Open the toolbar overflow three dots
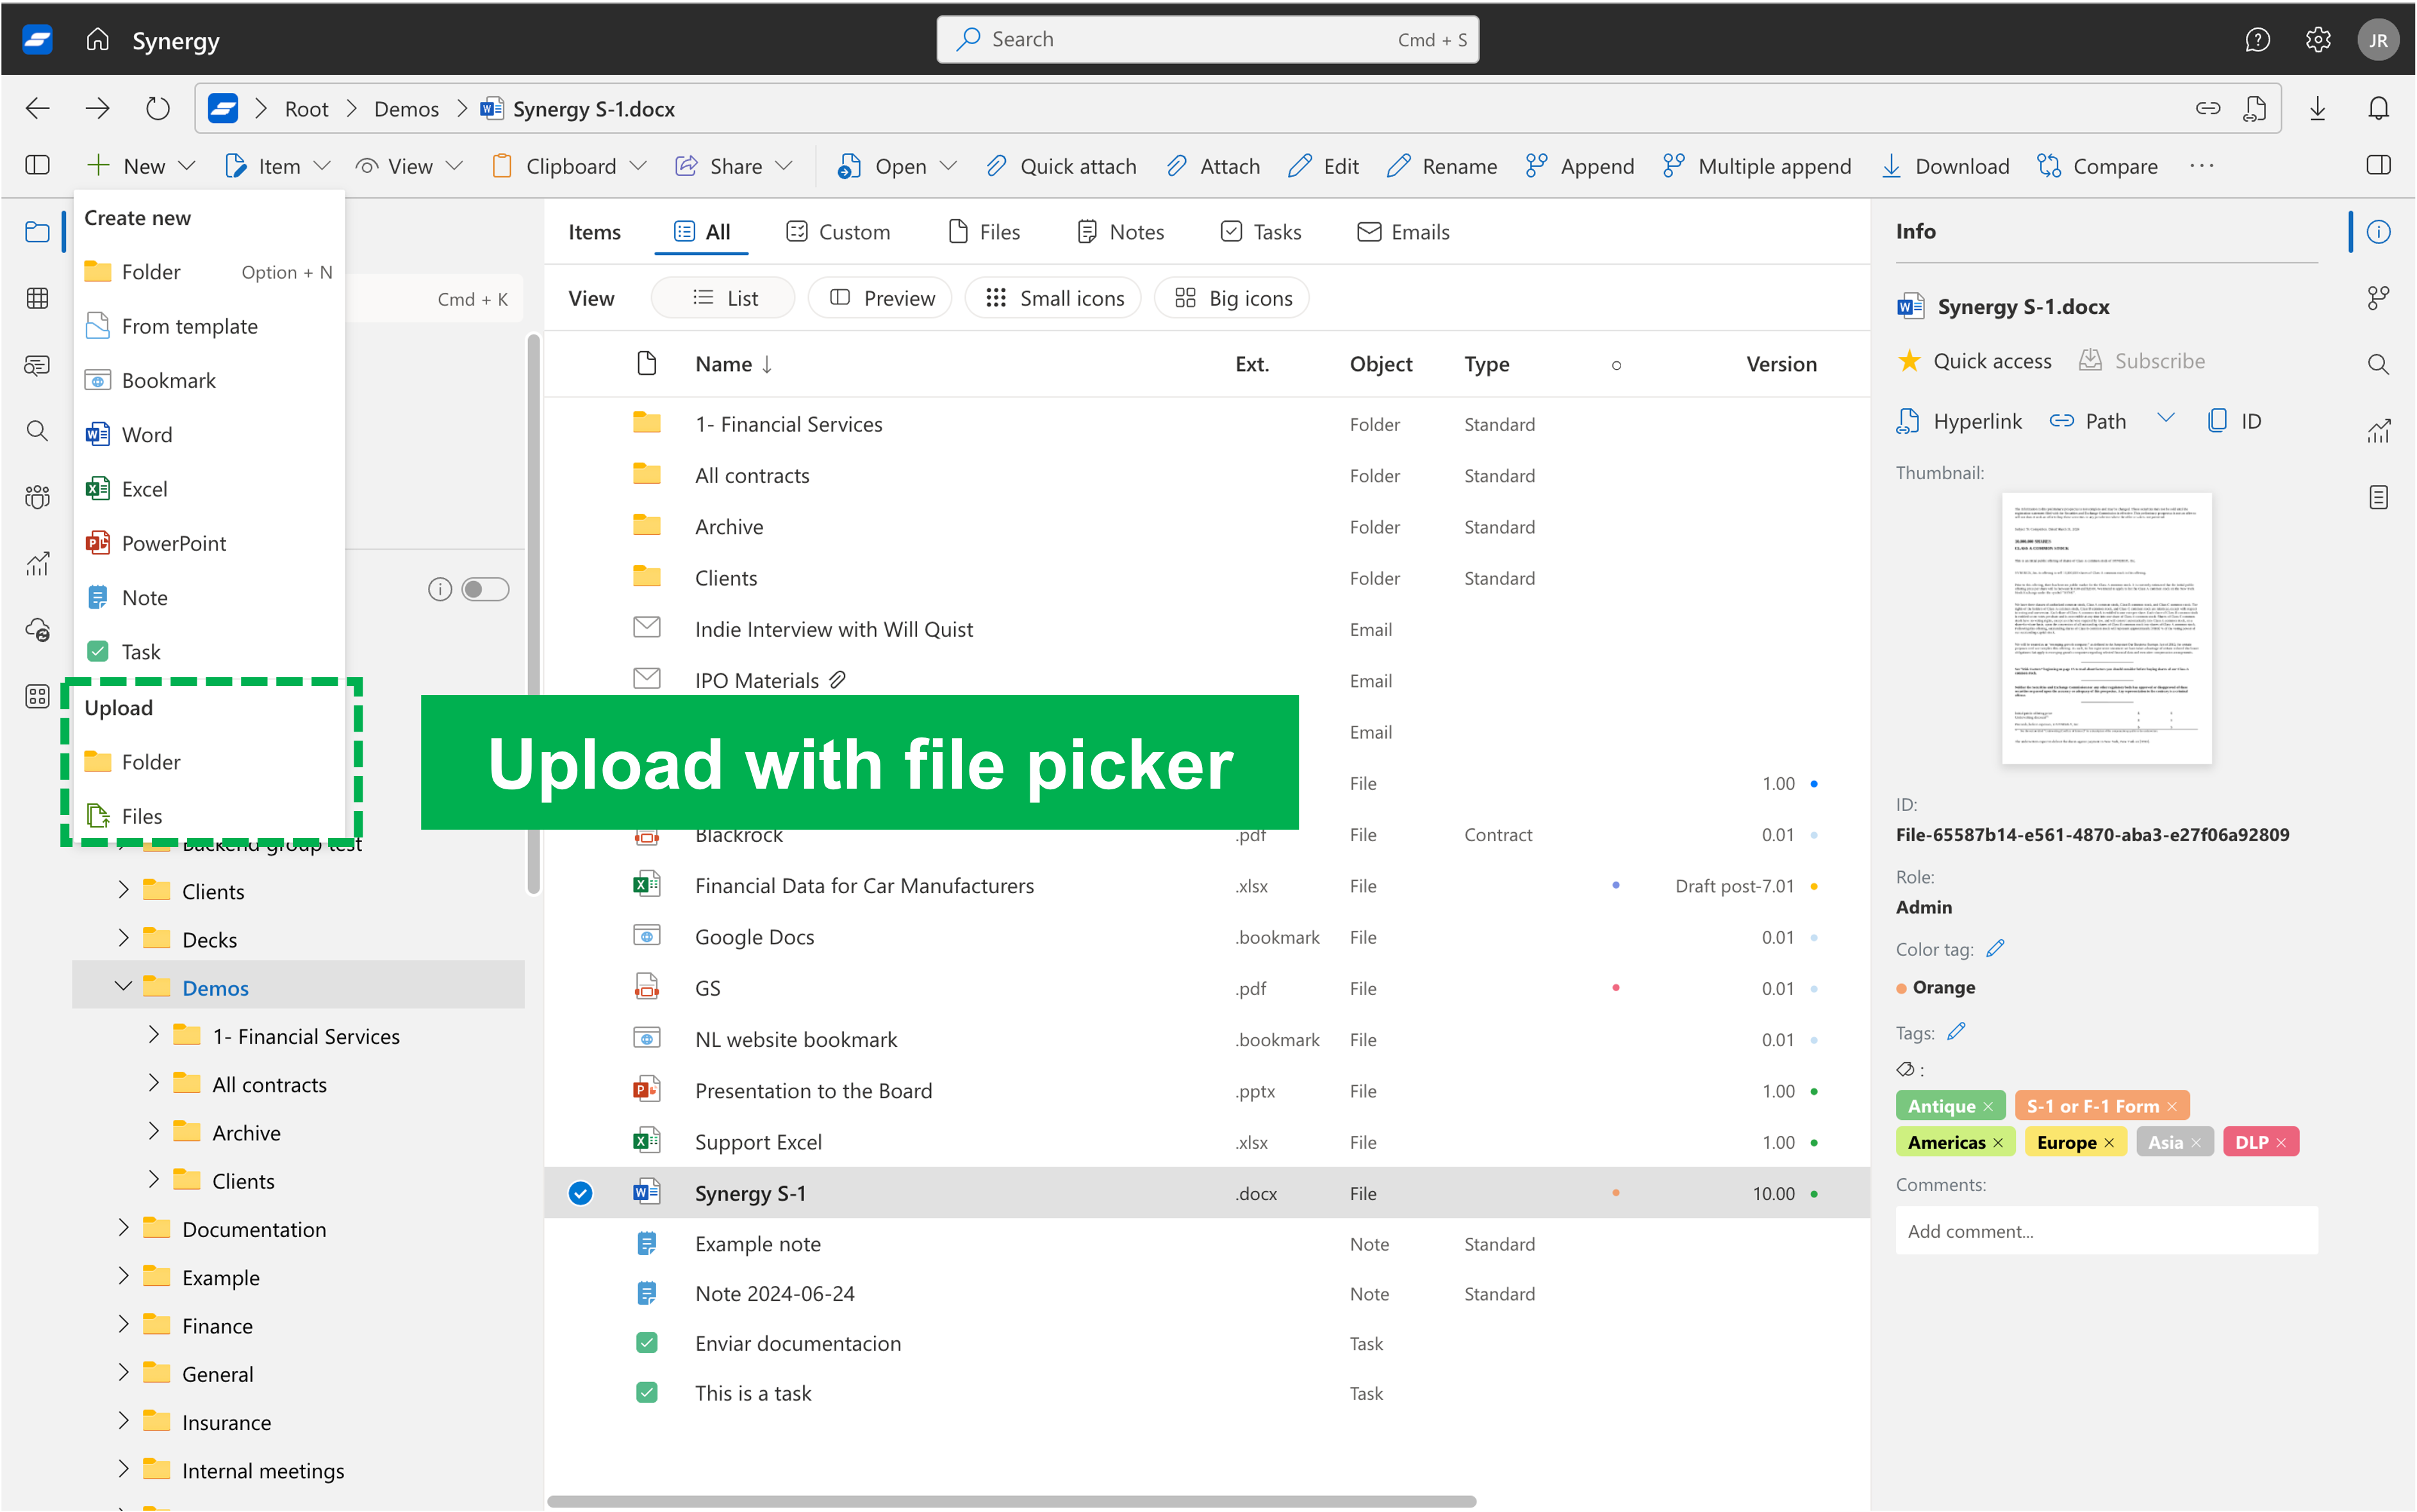 point(2201,165)
